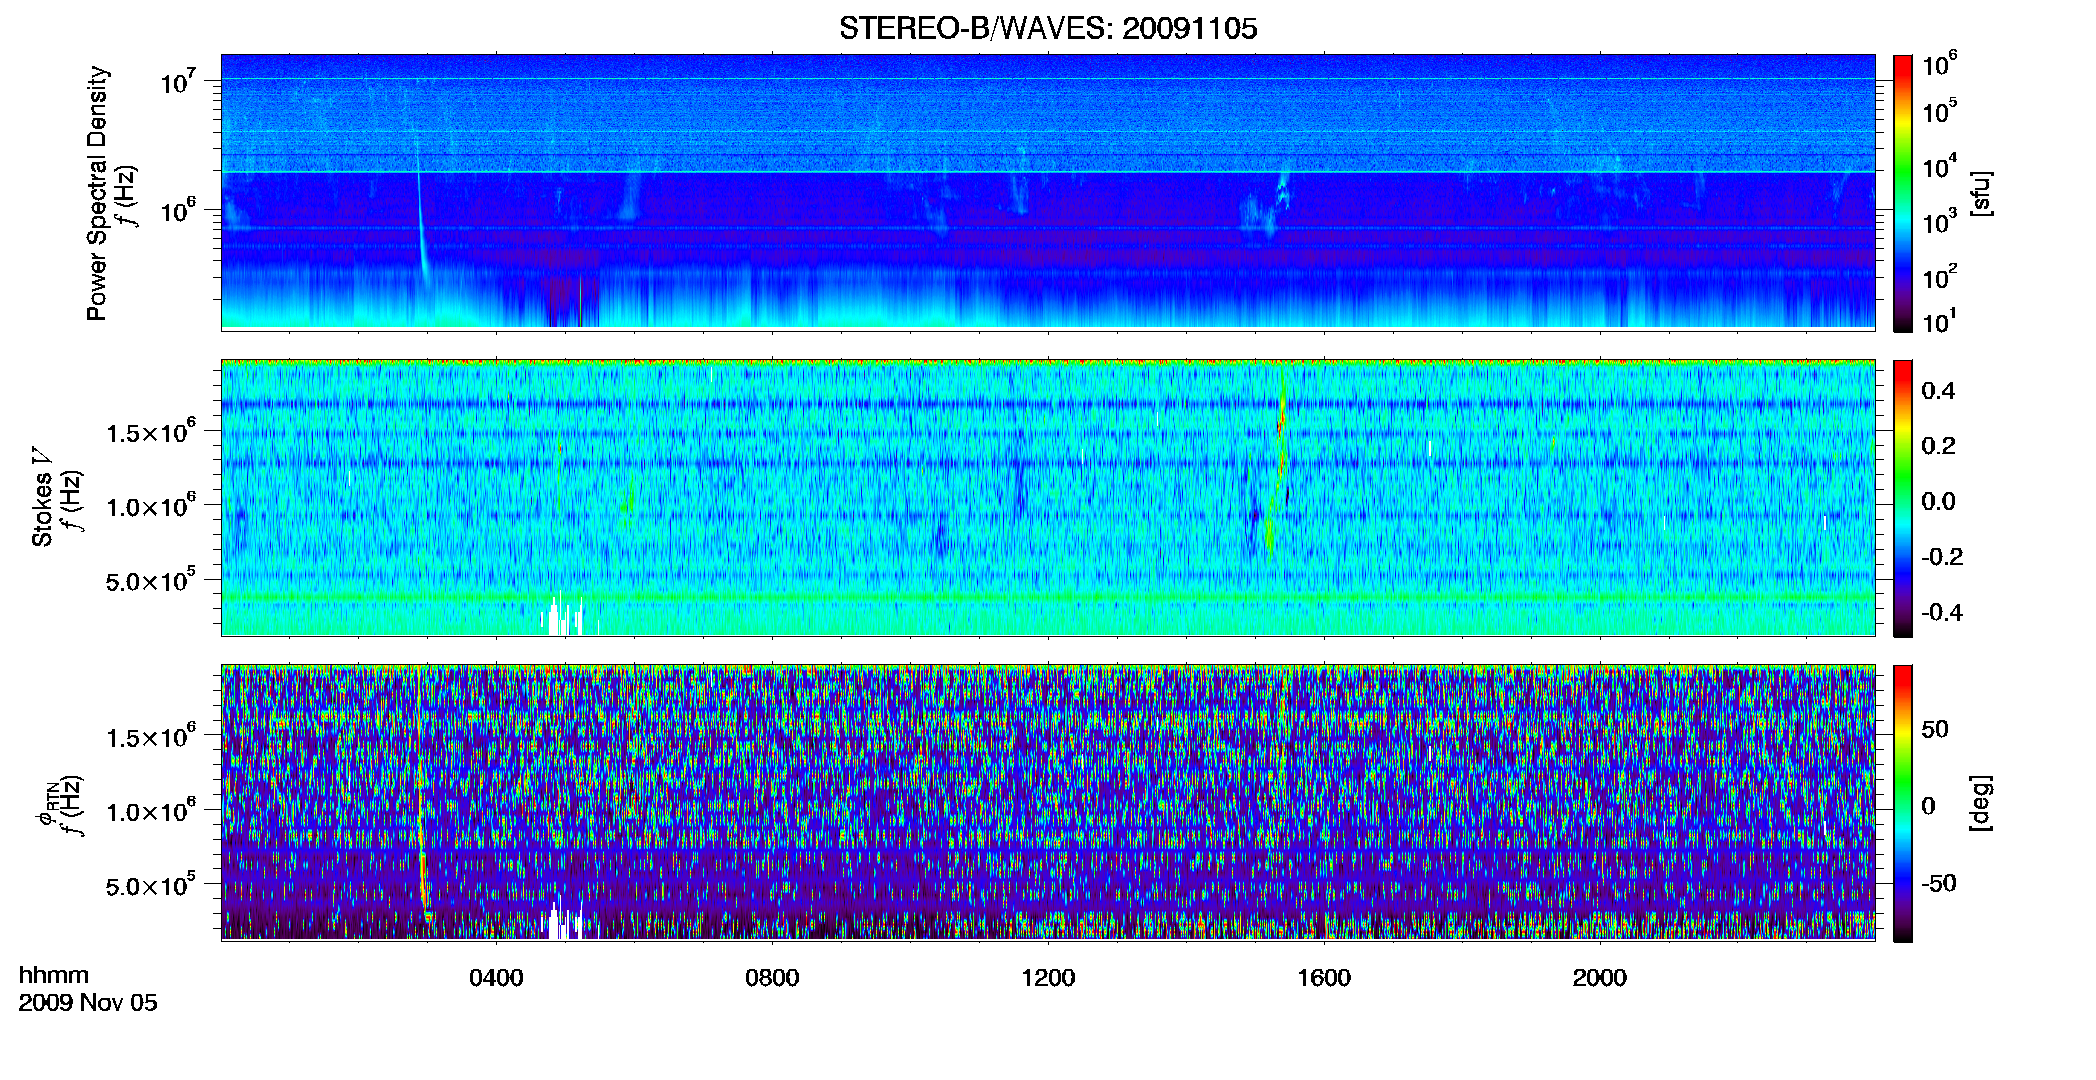
Task: Click the top panel sfu color bar
Action: [1903, 193]
